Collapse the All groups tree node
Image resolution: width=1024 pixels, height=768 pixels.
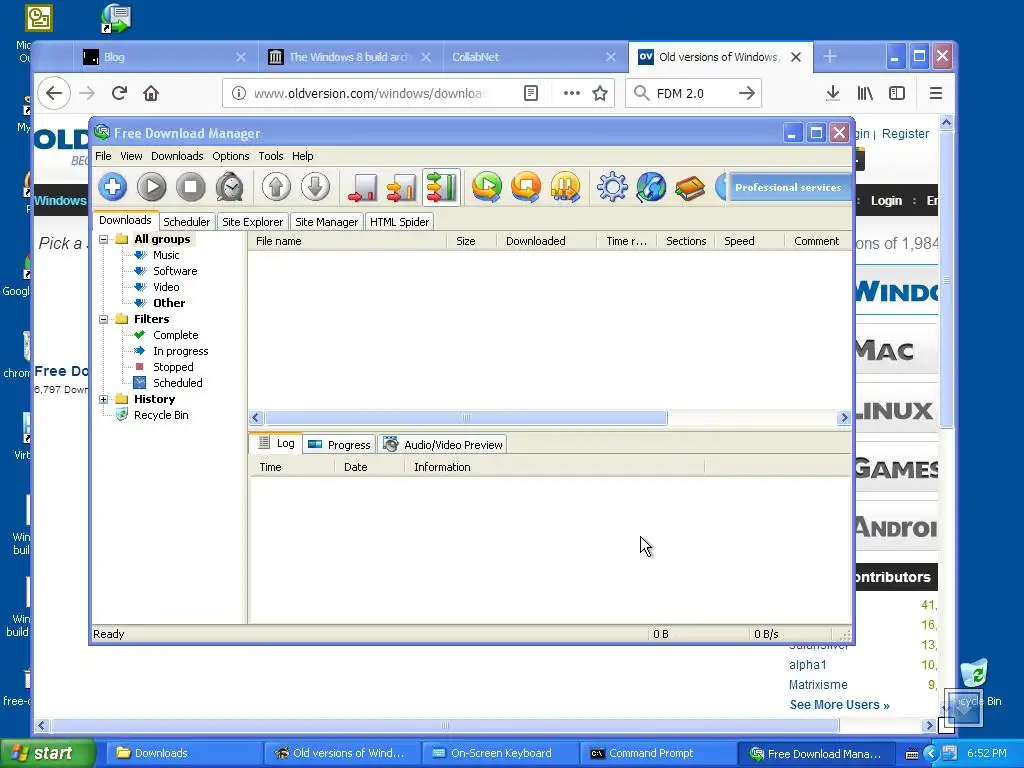tap(103, 240)
